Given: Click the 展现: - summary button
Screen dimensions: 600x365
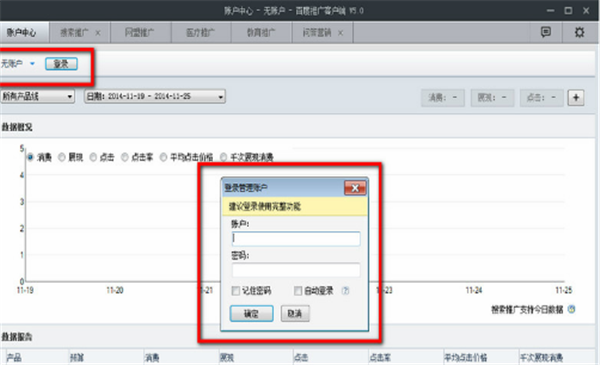Looking at the screenshot, I should [492, 98].
